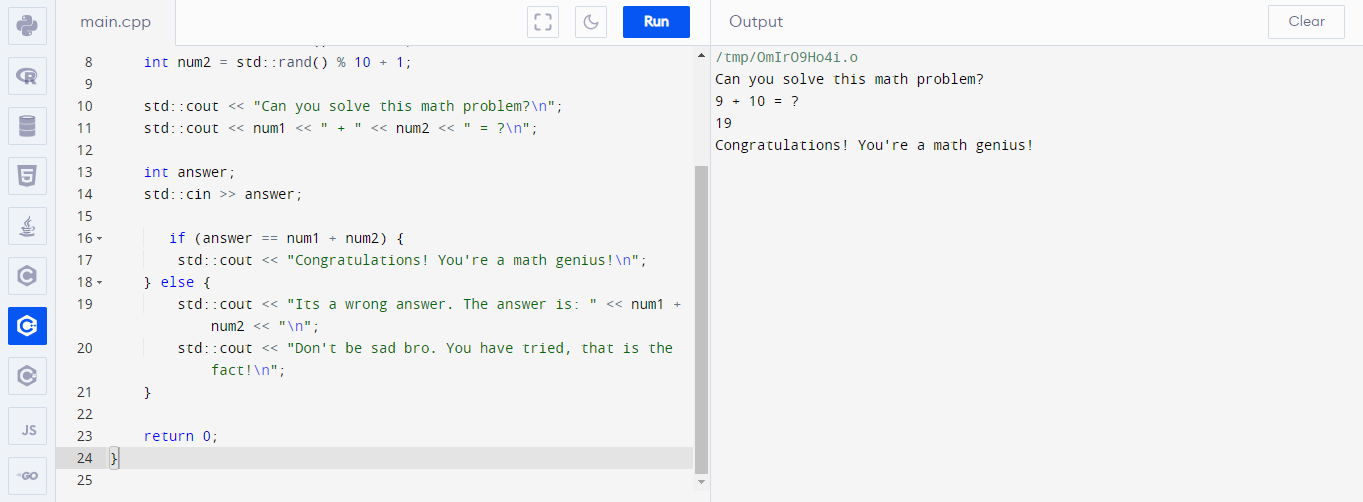Click the '/tmp/OmIrO9Ho4i.o' output path
Viewport: 1363px width, 502px height.
point(787,57)
